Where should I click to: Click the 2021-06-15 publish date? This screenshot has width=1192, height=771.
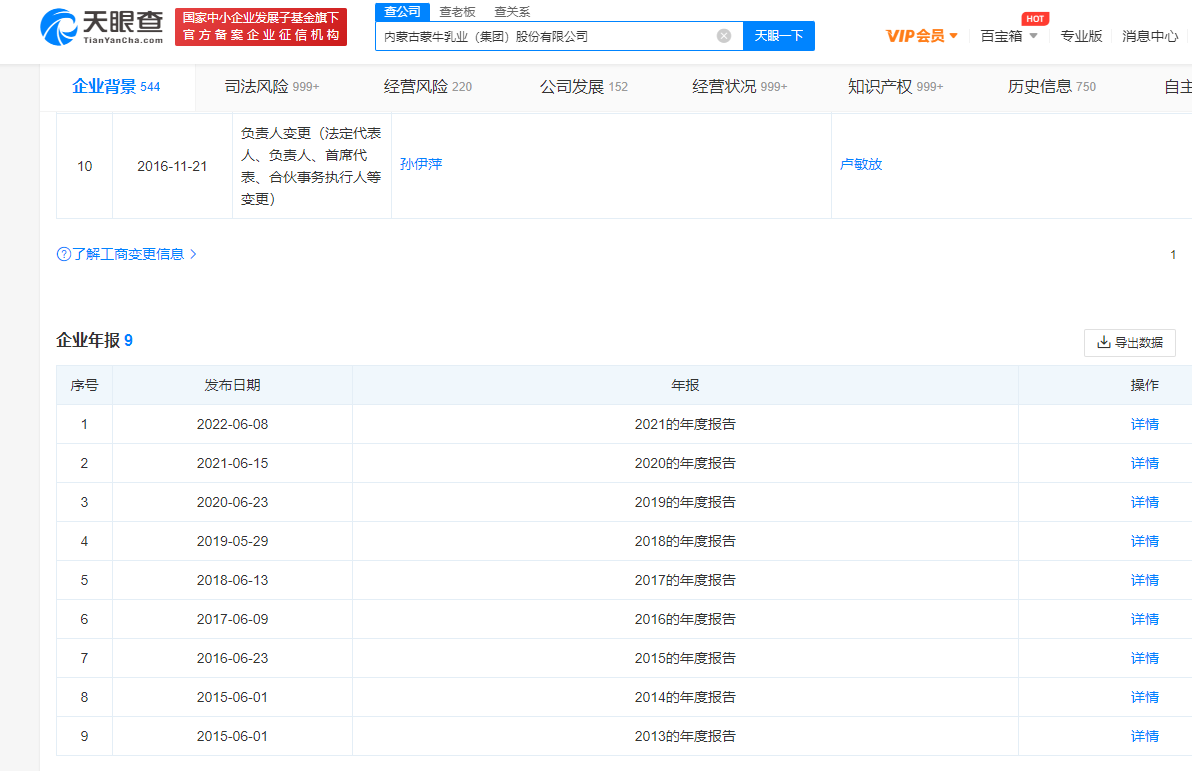tap(233, 463)
